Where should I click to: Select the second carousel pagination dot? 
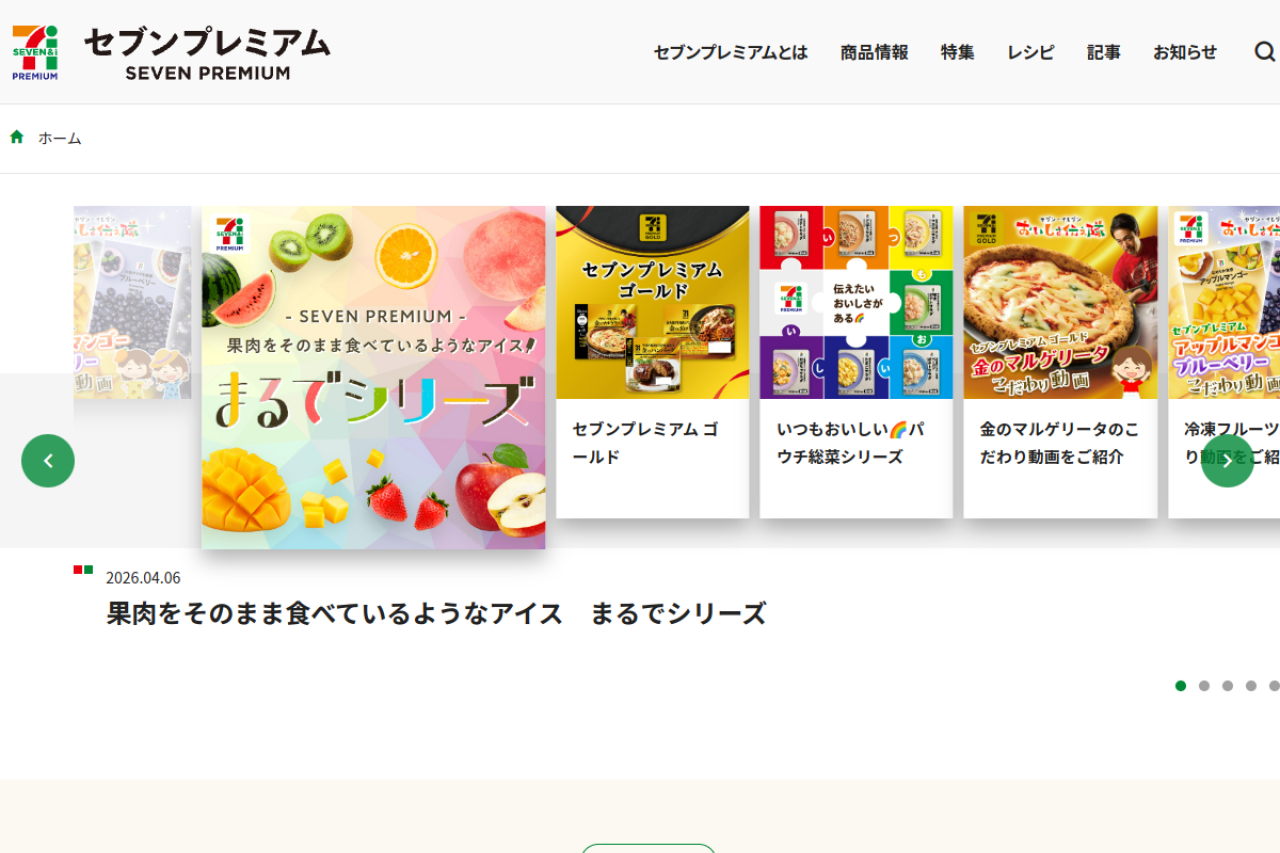pos(1204,686)
